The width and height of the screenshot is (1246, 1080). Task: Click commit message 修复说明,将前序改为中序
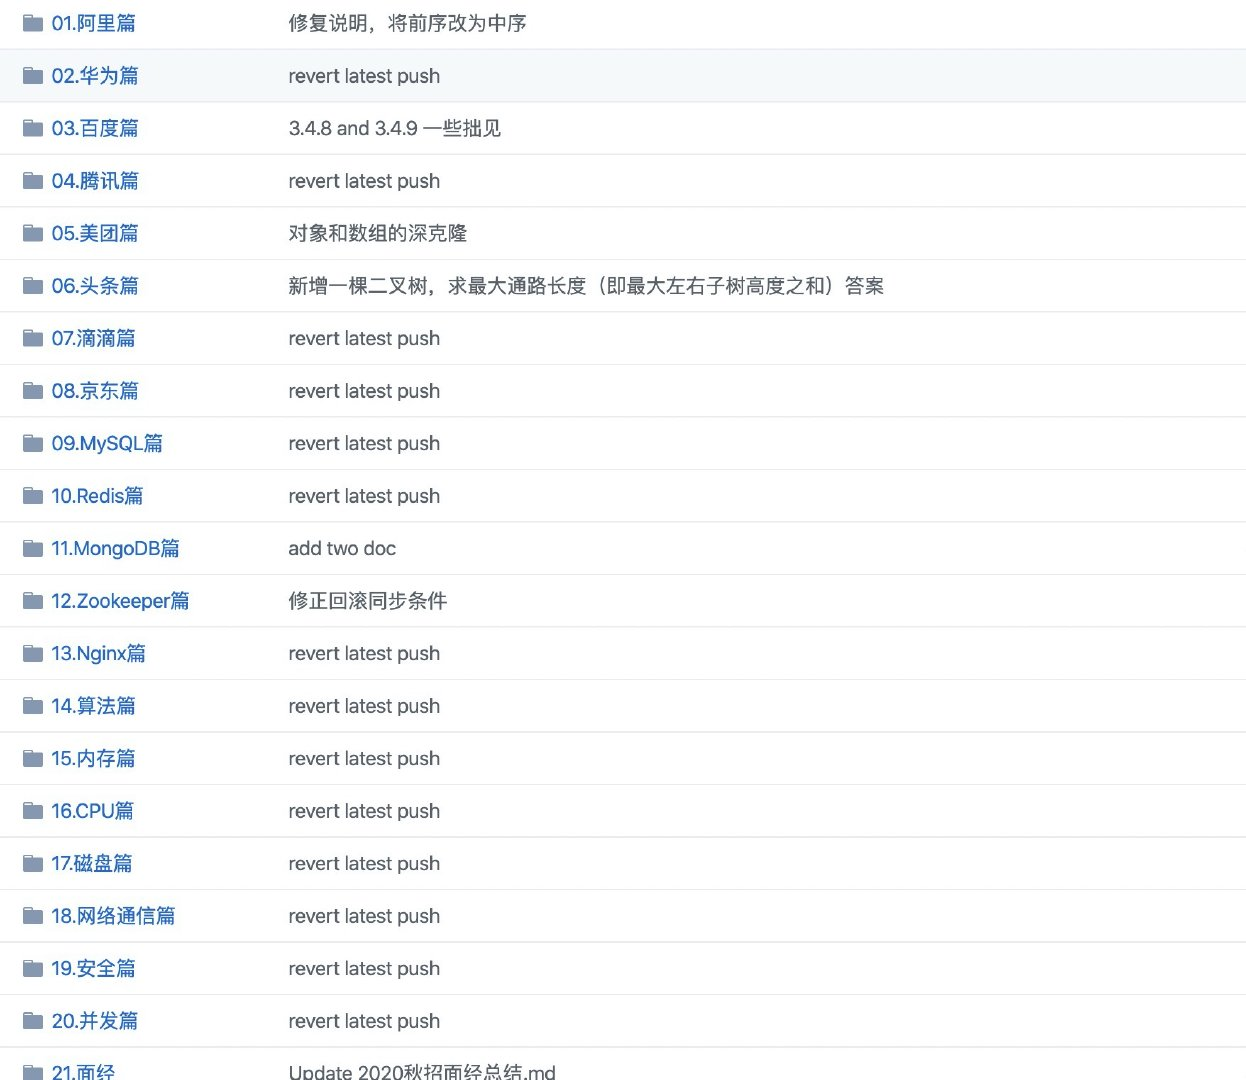pos(407,23)
